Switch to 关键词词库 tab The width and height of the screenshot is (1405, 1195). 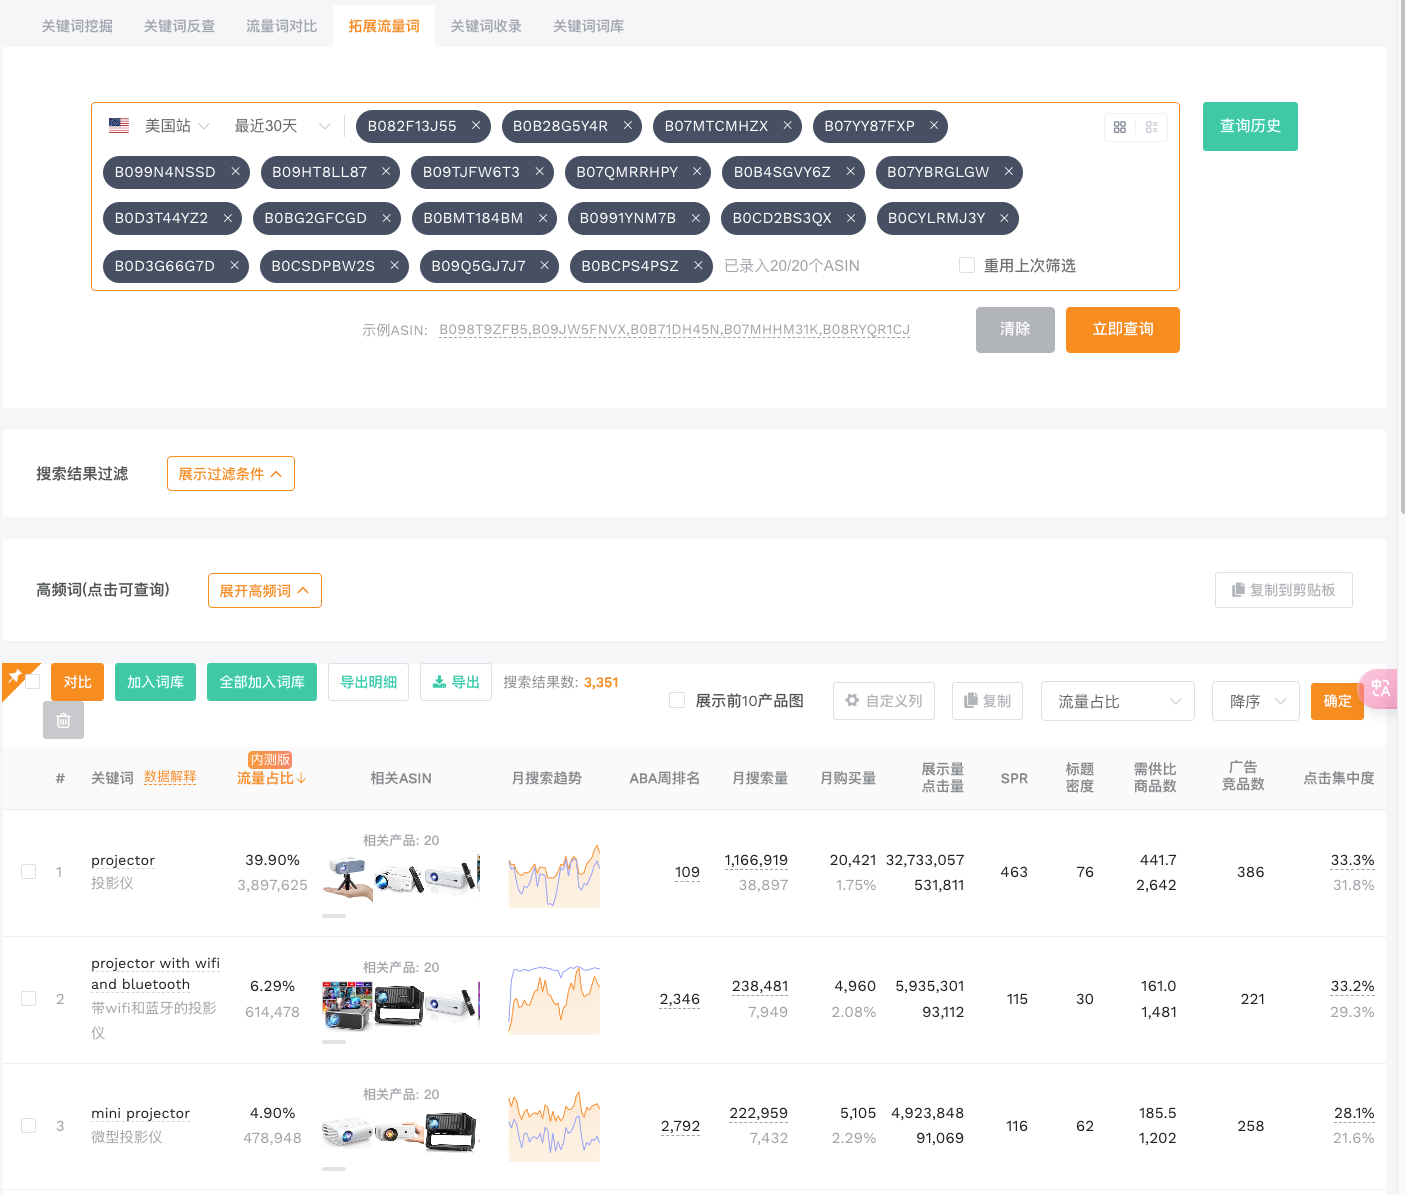tap(588, 26)
